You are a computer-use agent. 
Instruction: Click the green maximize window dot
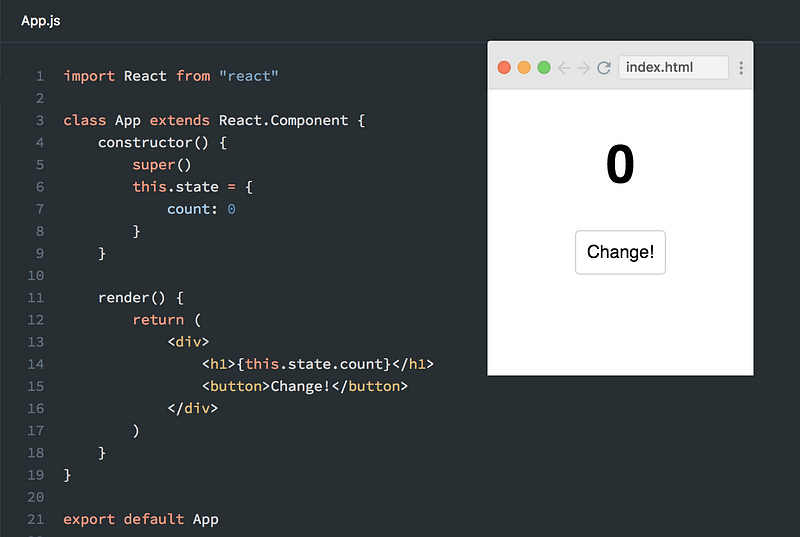(x=544, y=67)
